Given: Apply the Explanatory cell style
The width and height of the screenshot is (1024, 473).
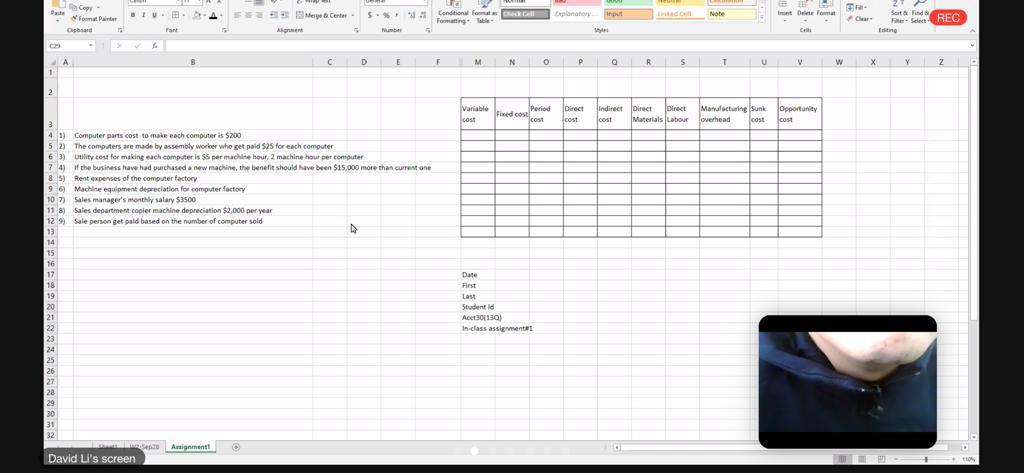Looking at the screenshot, I should pos(576,14).
